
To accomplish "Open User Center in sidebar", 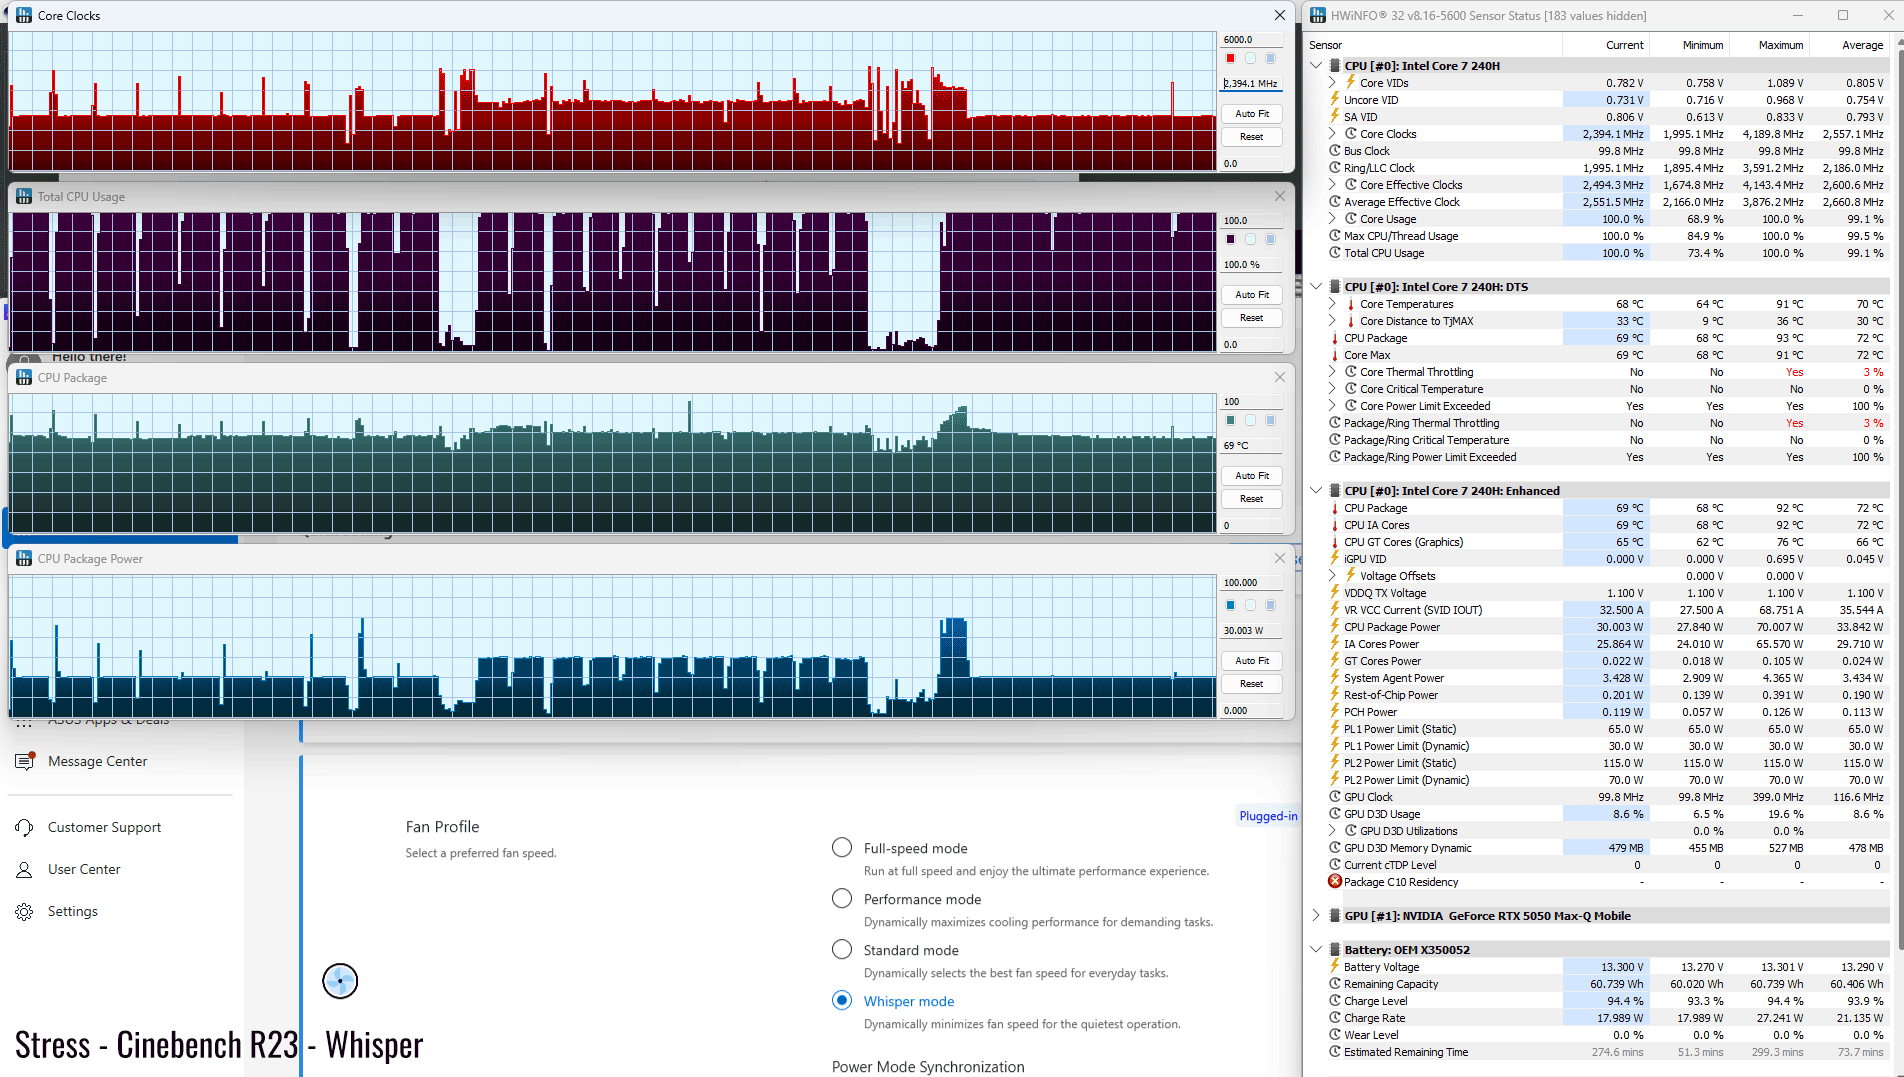I will pos(84,869).
